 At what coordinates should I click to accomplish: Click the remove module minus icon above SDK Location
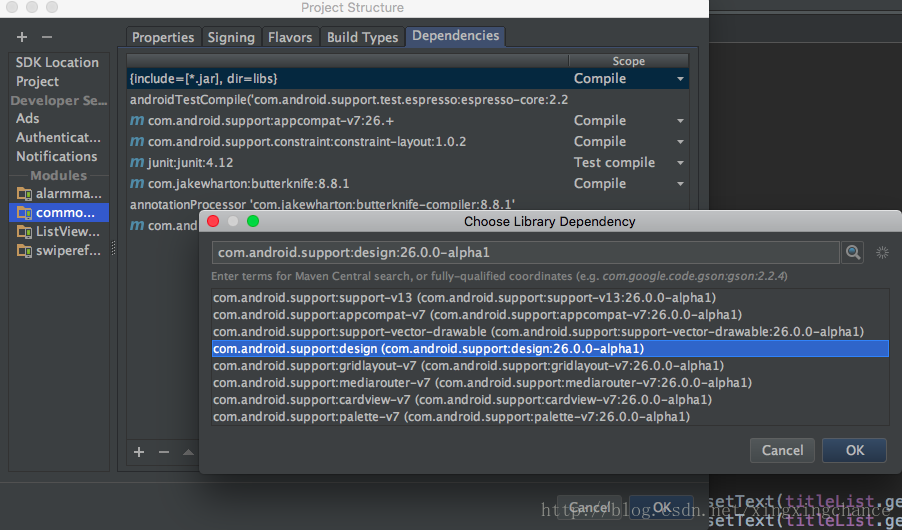click(x=47, y=37)
